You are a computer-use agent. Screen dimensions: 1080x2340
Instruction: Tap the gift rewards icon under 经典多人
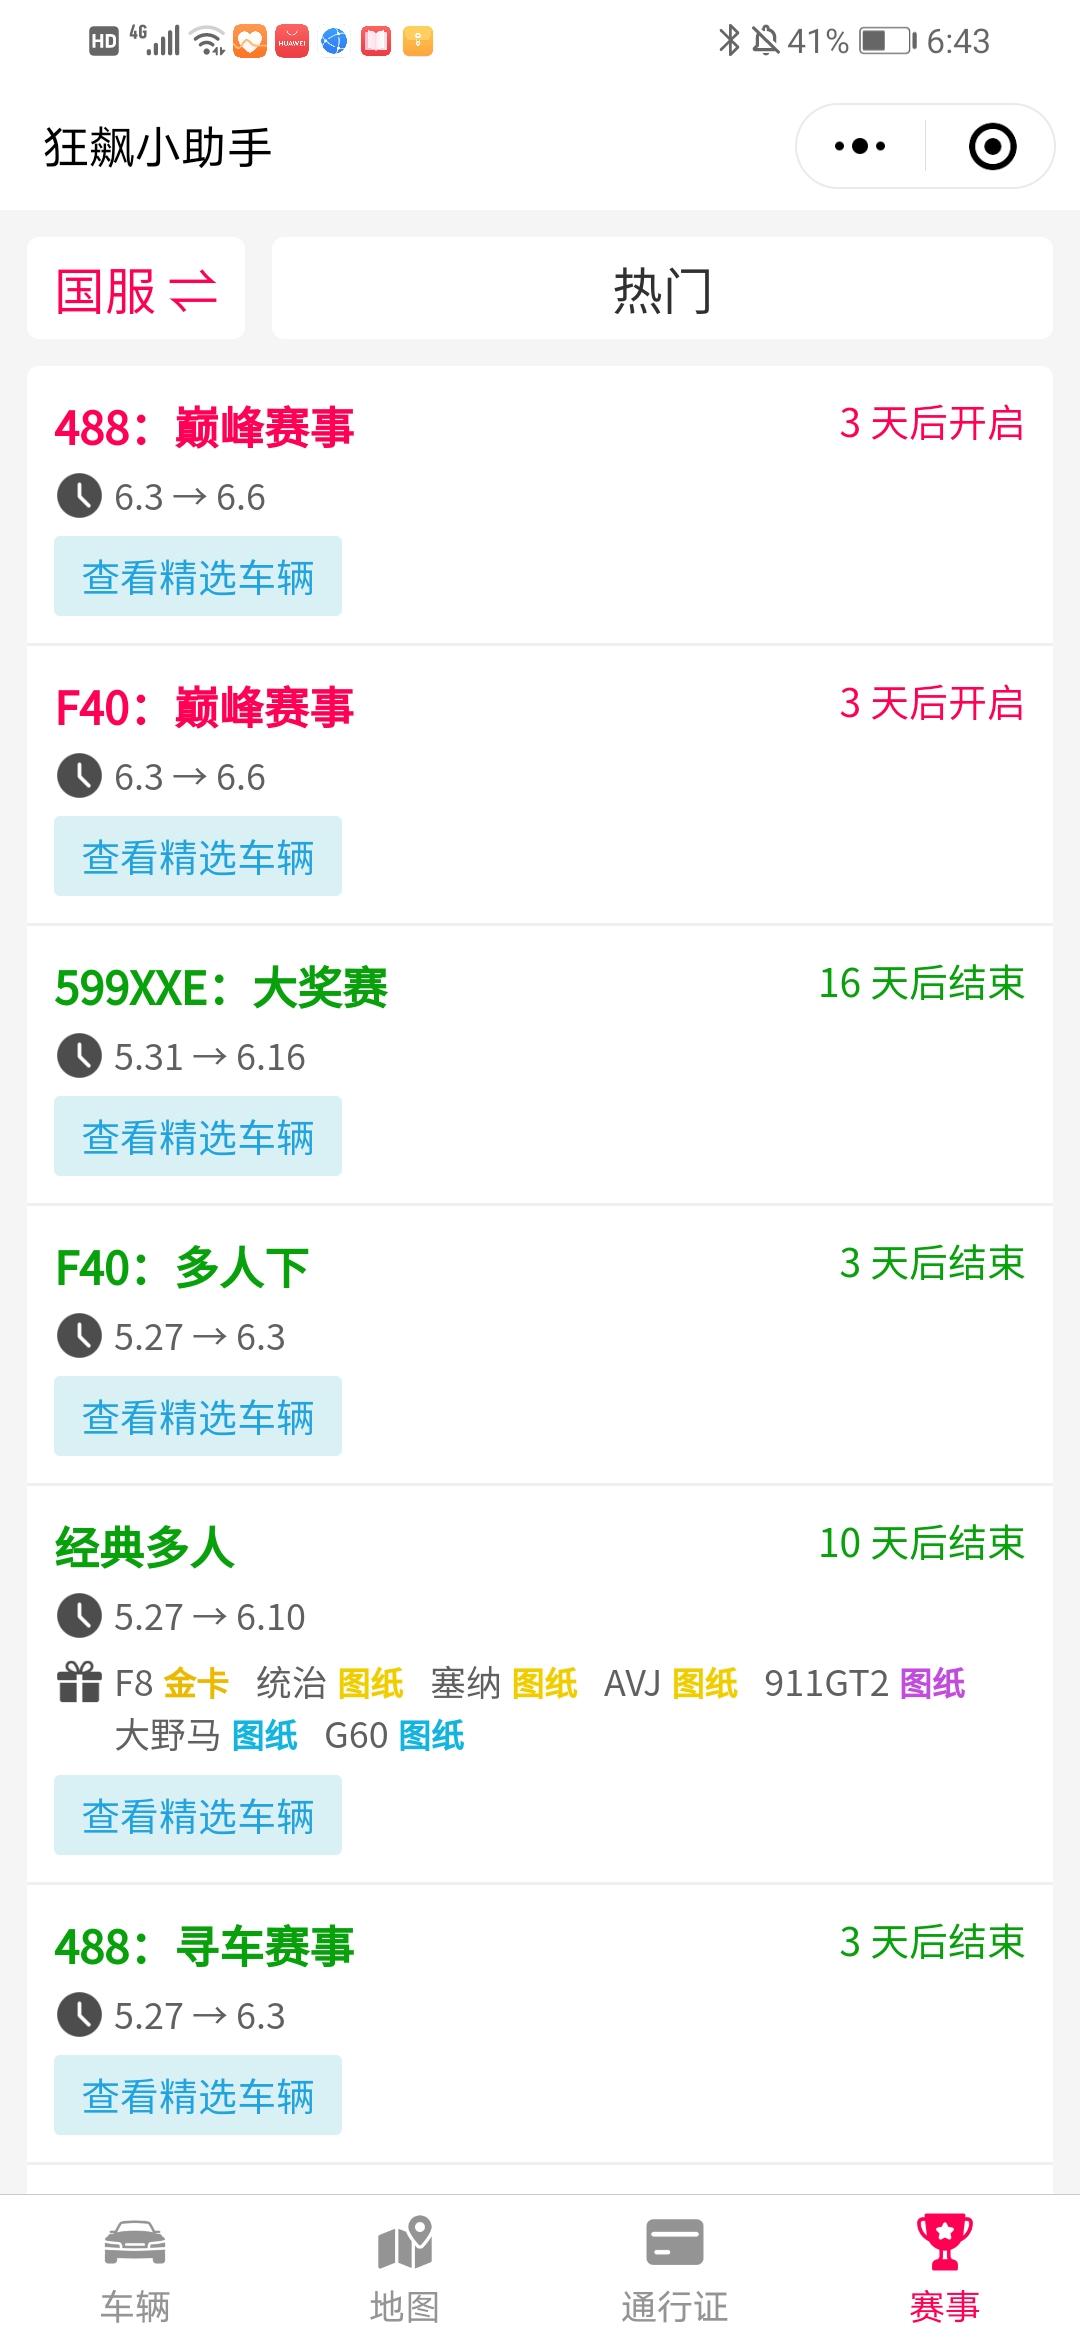[x=79, y=1682]
